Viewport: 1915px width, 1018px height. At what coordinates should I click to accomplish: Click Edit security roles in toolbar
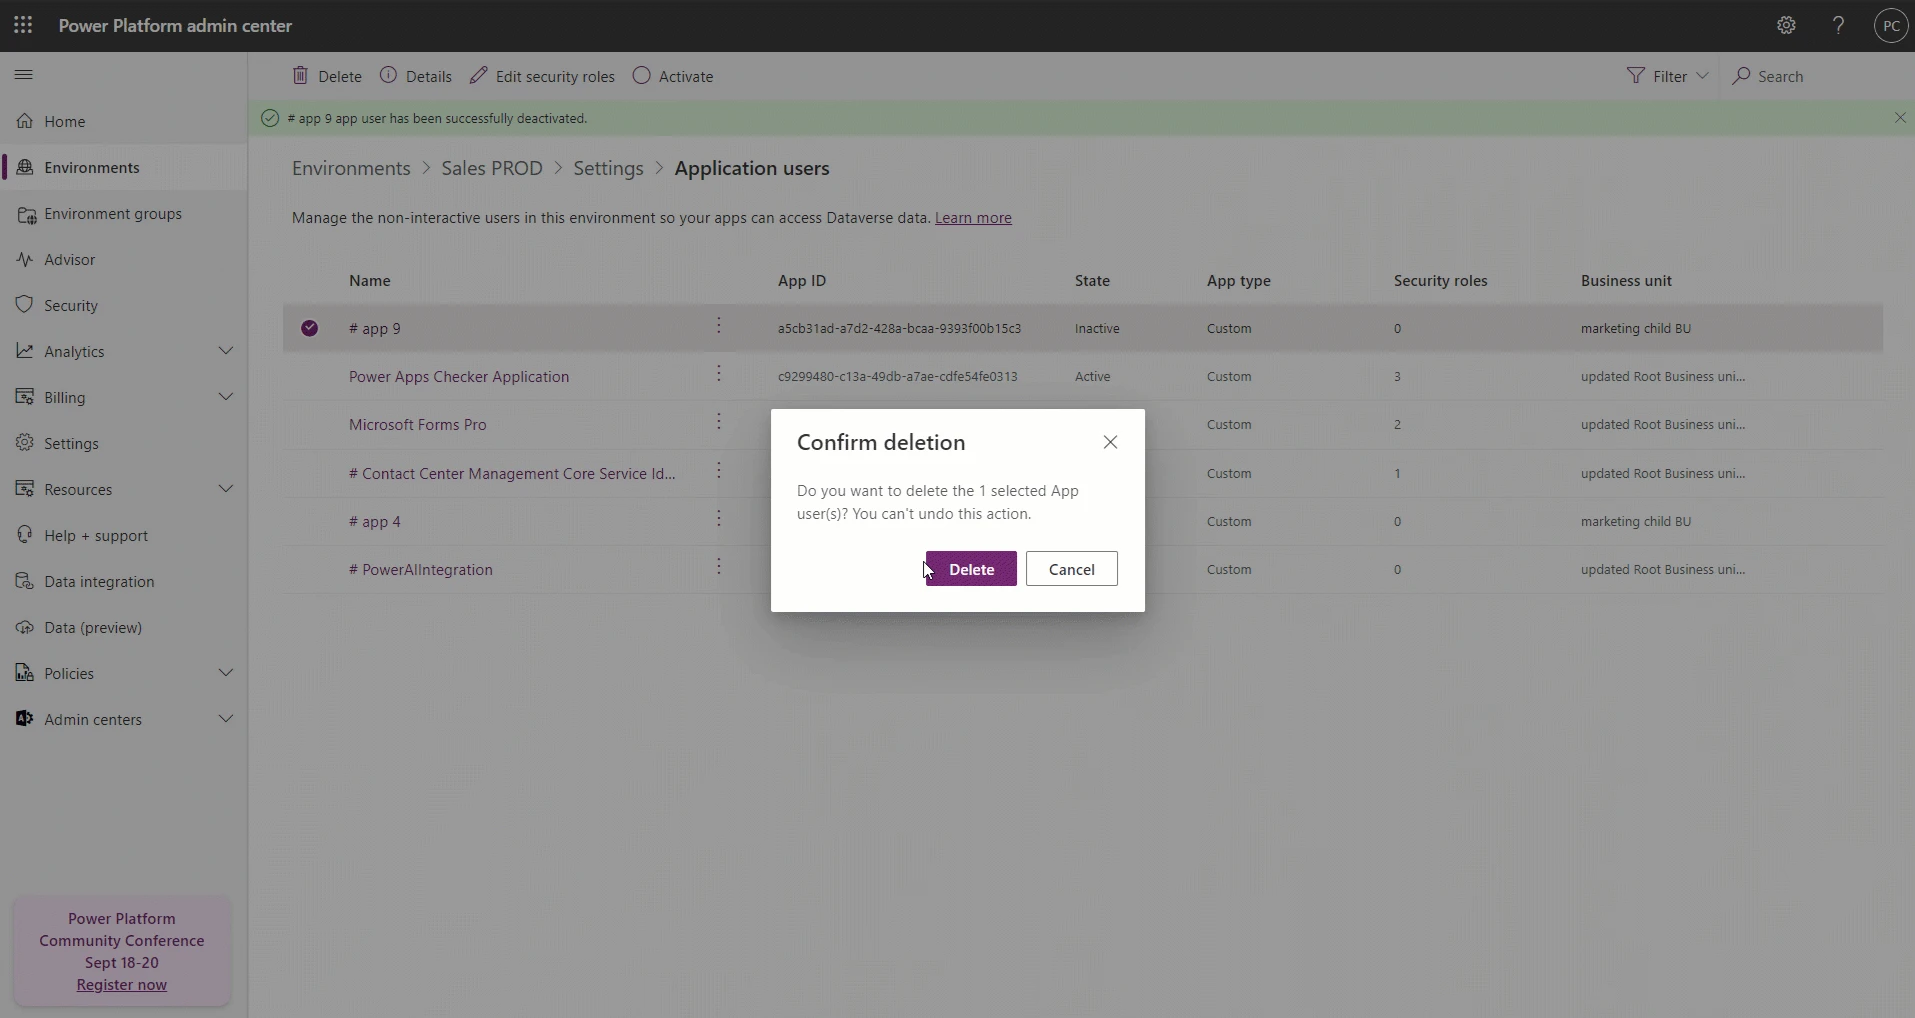(x=543, y=76)
